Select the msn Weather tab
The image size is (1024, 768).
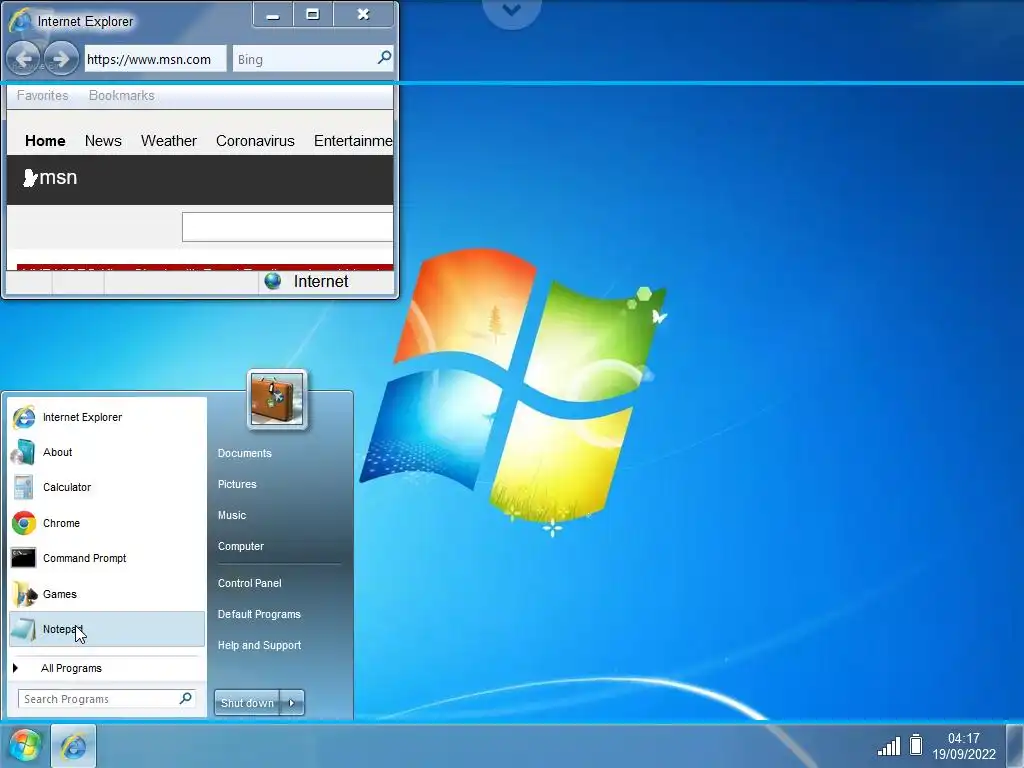[168, 140]
